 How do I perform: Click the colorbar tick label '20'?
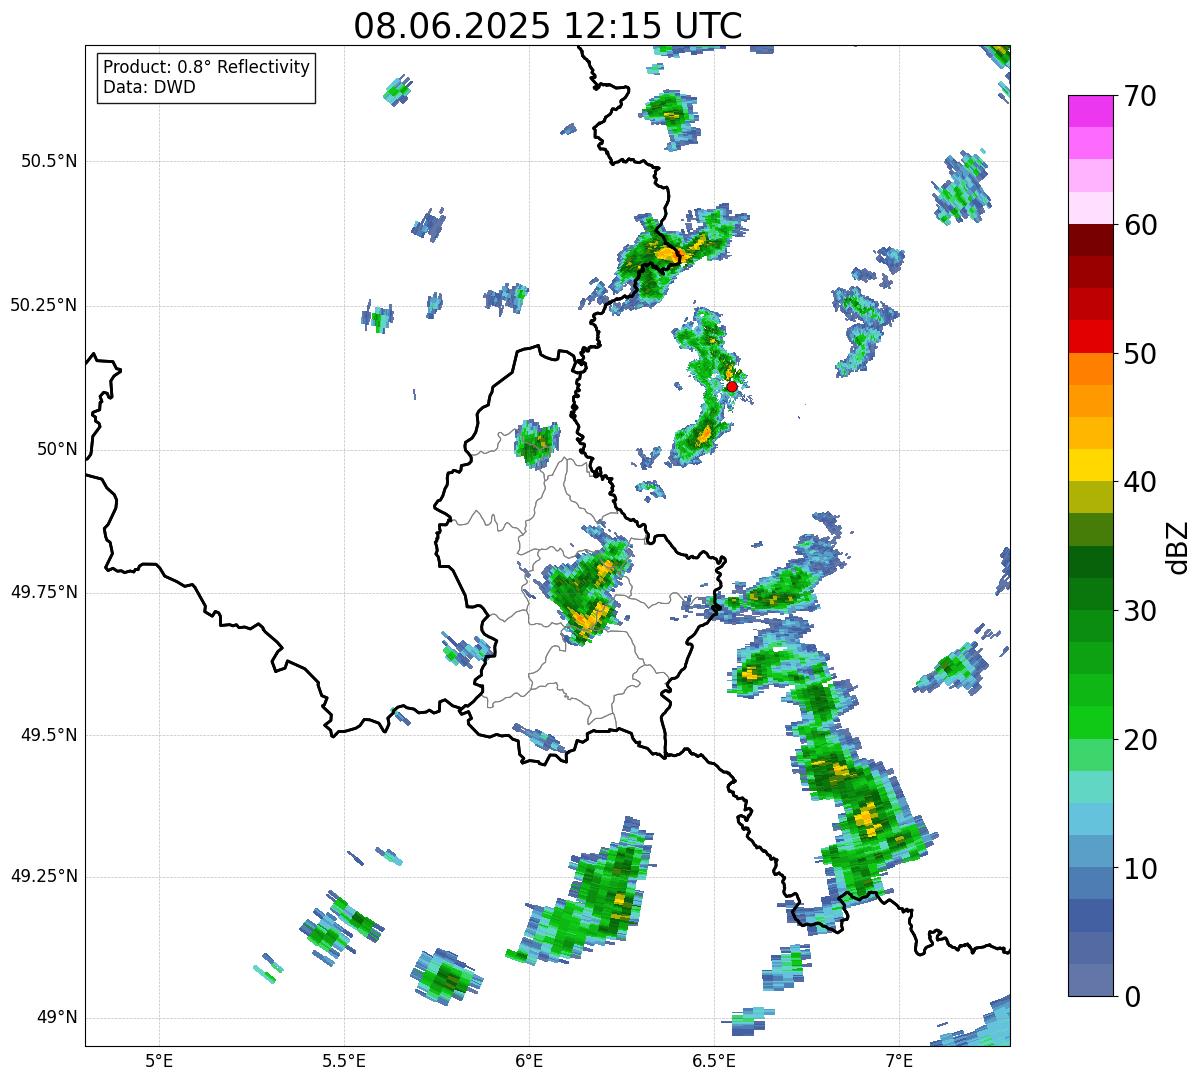(1140, 740)
